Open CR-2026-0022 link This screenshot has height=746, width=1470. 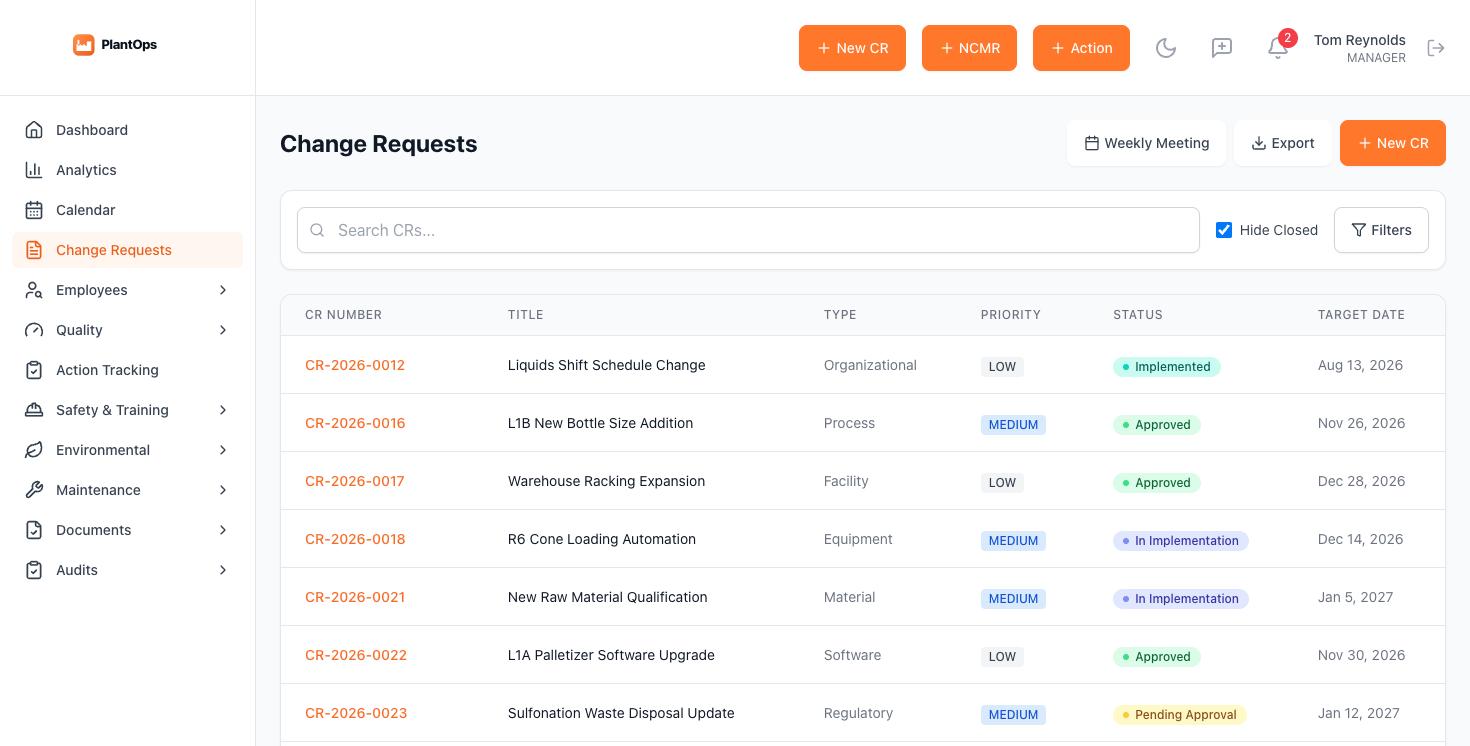coord(356,655)
